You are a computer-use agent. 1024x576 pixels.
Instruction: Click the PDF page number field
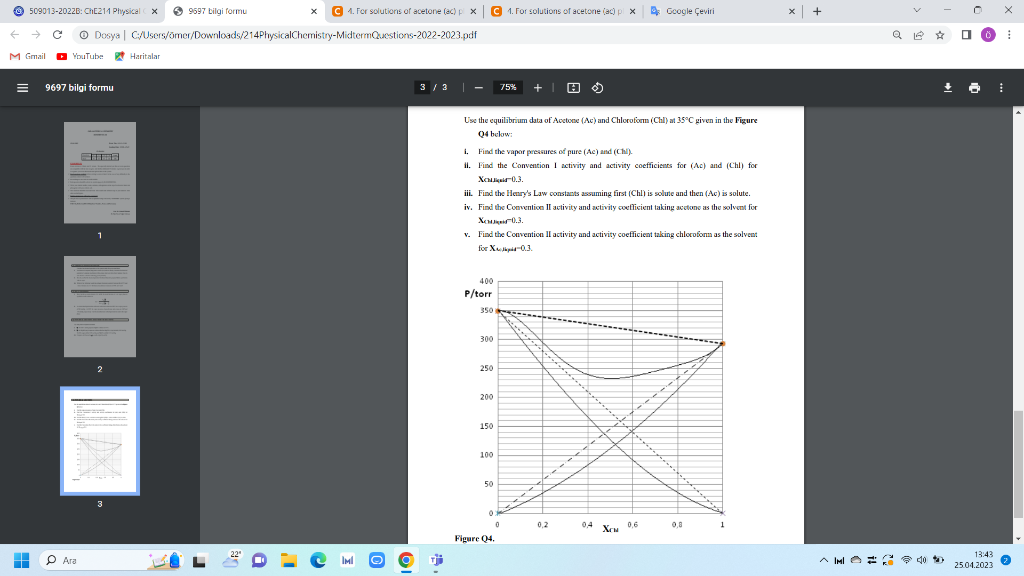tap(423, 88)
